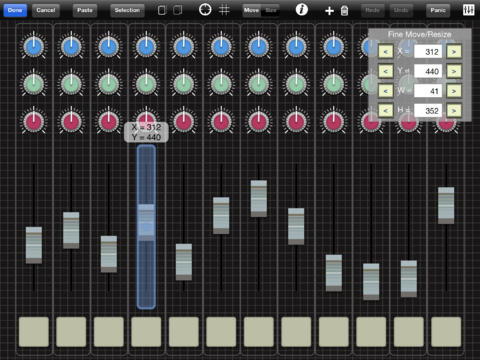480x360 pixels.
Task: Decrease X value with left arrow
Action: click(386, 52)
